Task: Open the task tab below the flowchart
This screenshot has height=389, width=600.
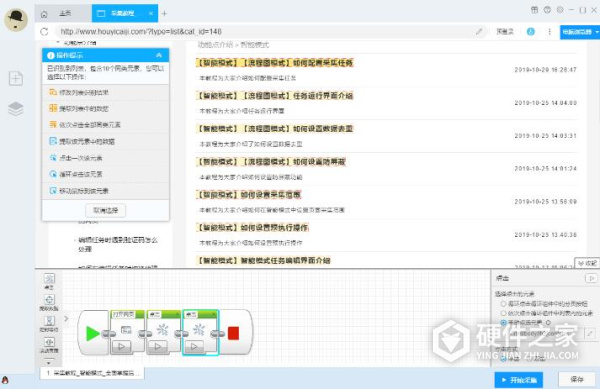Action: (x=92, y=373)
